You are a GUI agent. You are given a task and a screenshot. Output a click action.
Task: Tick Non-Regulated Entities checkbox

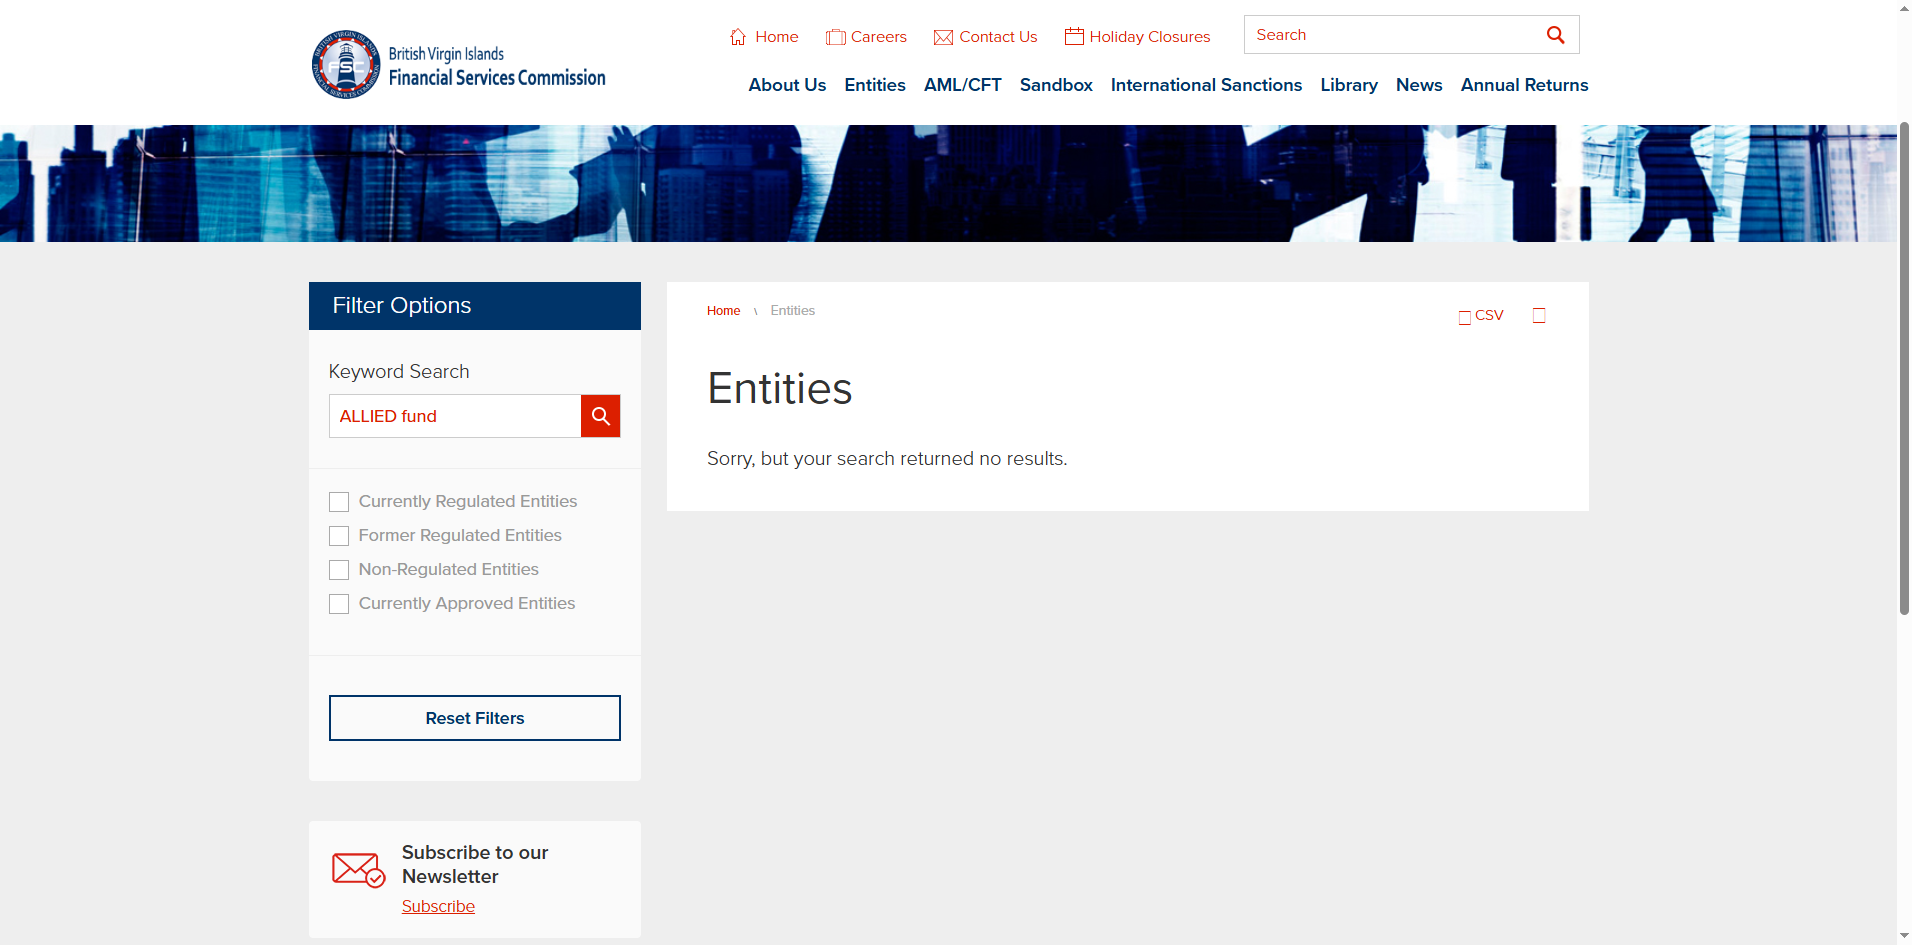point(339,570)
